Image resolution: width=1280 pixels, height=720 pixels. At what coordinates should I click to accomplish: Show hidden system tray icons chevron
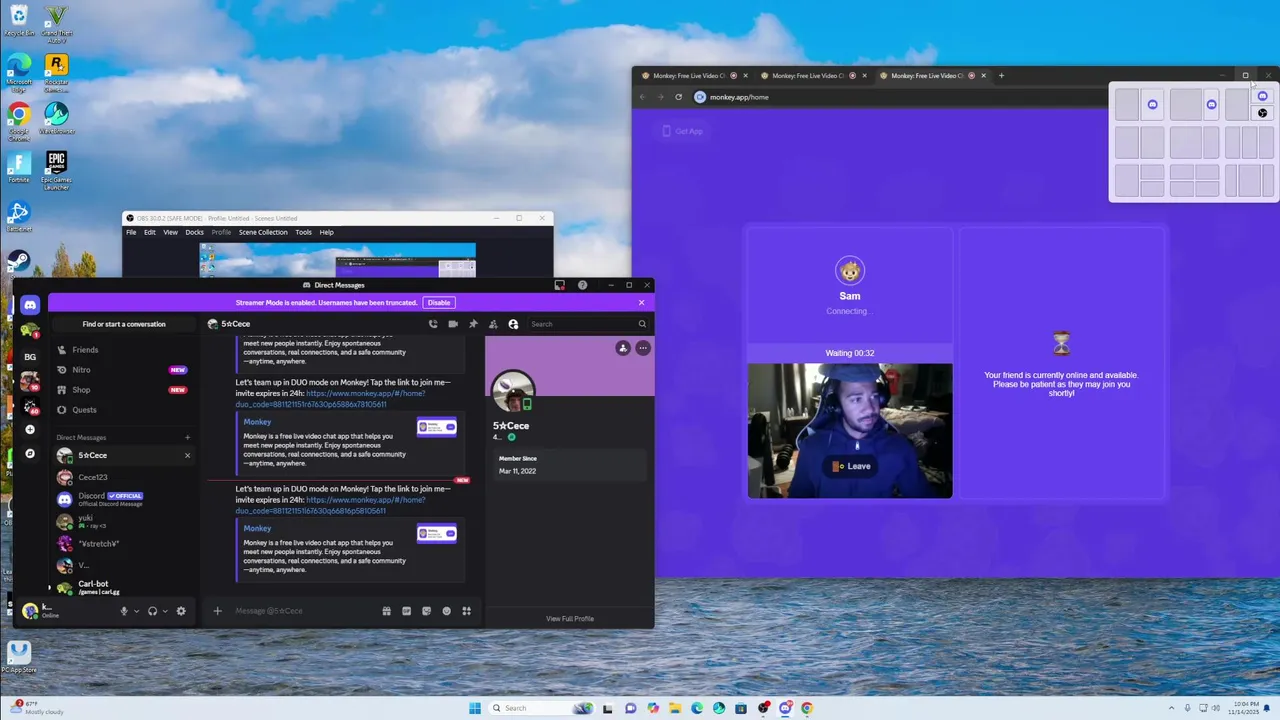point(1174,708)
